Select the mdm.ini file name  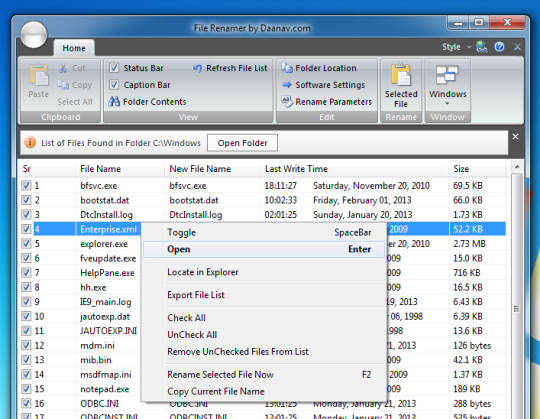coord(97,345)
